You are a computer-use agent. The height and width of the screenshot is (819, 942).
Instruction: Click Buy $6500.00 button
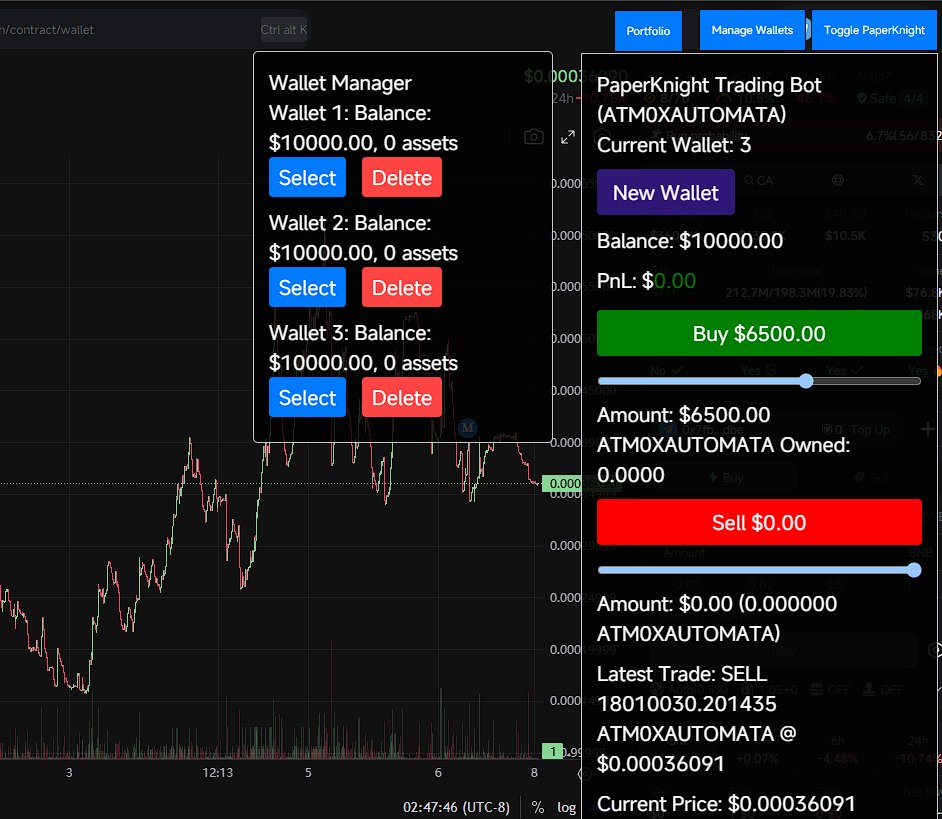point(759,333)
